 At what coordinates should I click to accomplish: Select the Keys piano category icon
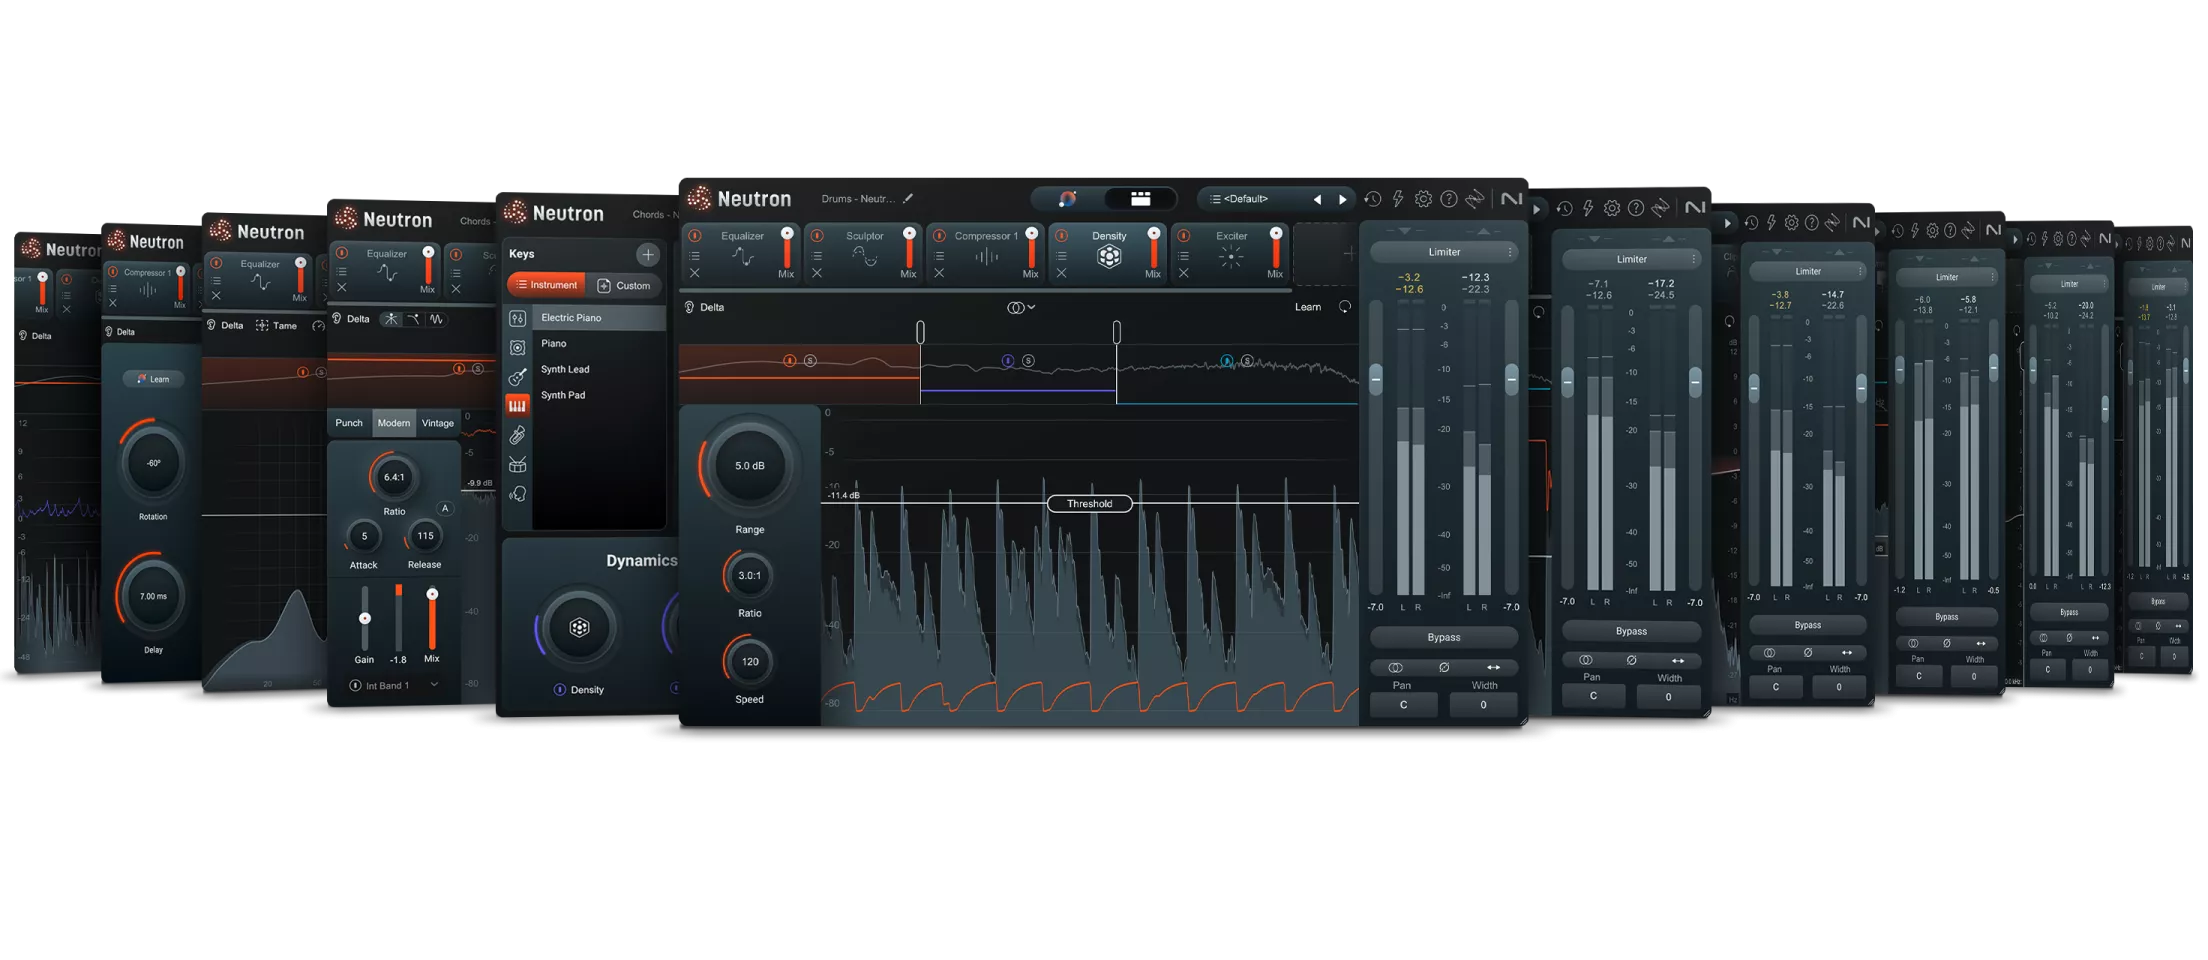[517, 405]
